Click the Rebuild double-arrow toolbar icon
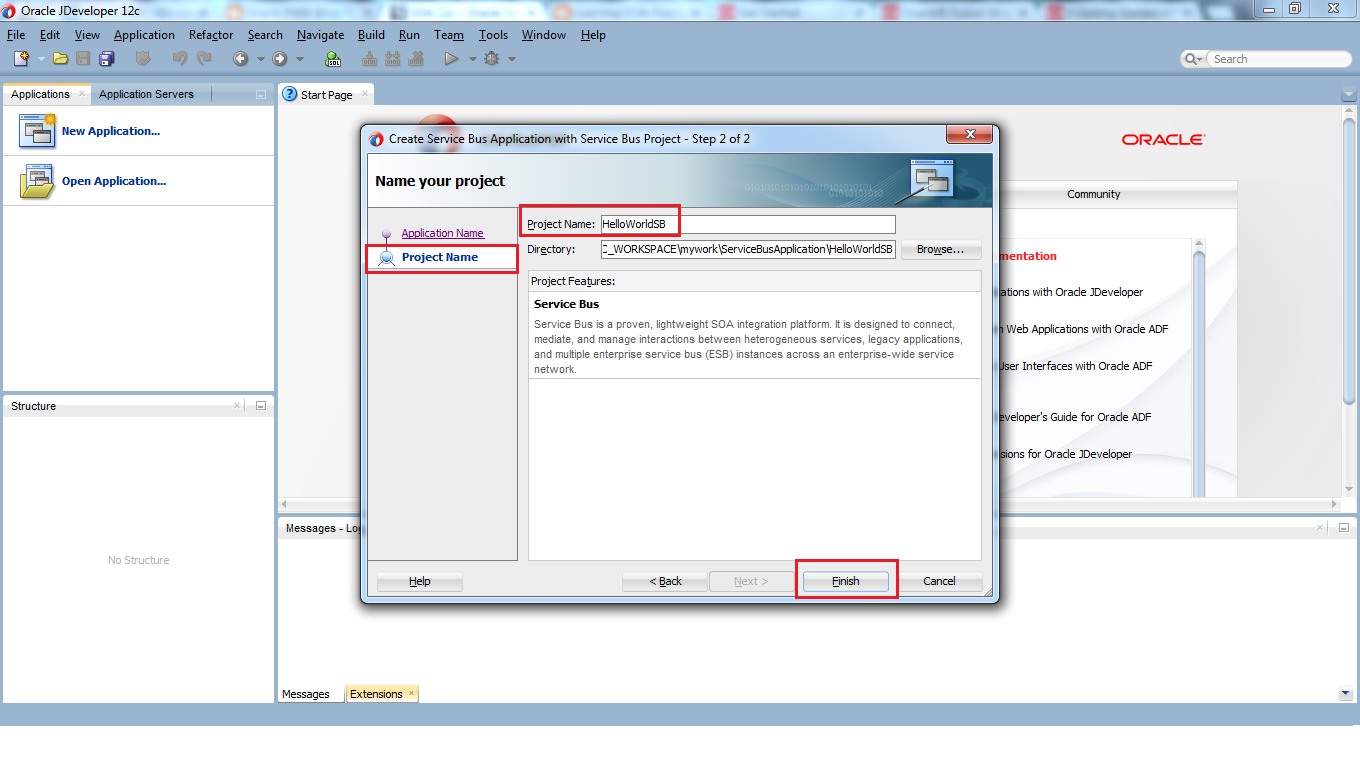This screenshot has width=1360, height=768. 393,59
